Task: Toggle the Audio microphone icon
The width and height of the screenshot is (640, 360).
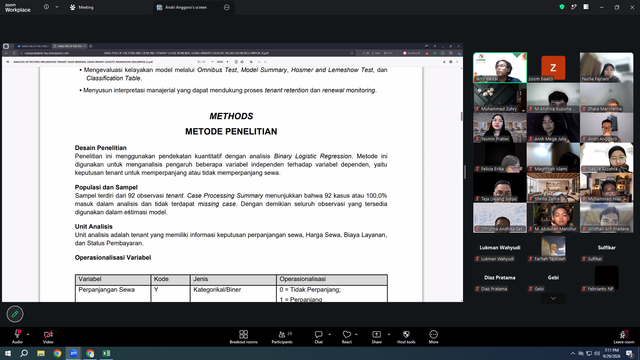Action: tap(17, 334)
